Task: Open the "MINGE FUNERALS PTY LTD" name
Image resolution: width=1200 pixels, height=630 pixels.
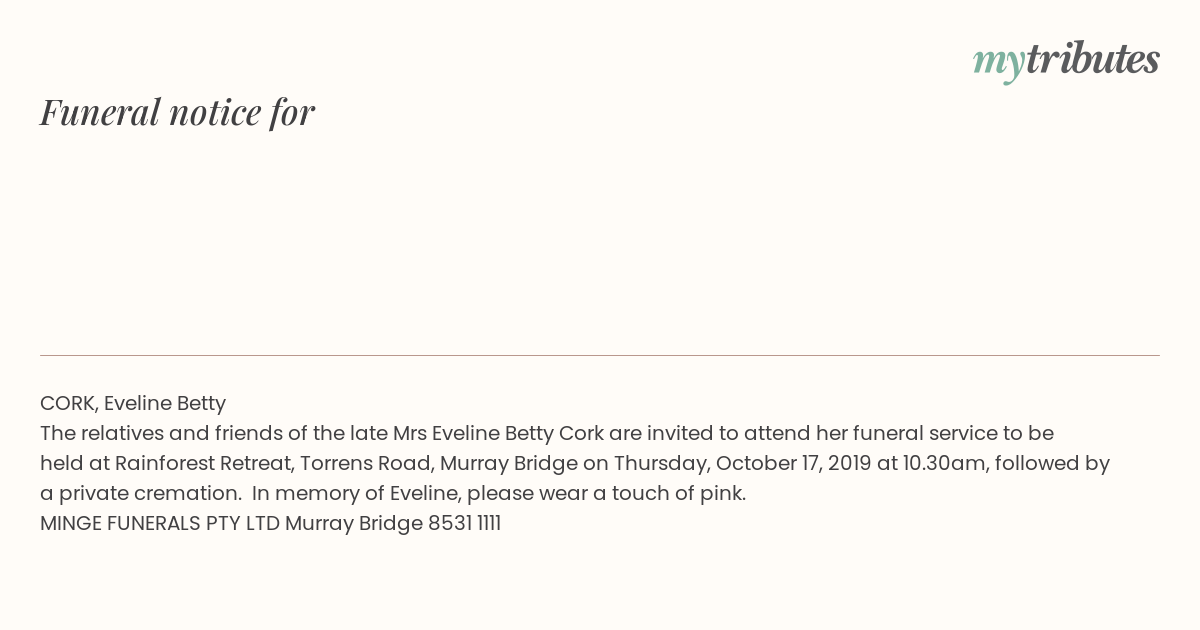Action: (160, 523)
